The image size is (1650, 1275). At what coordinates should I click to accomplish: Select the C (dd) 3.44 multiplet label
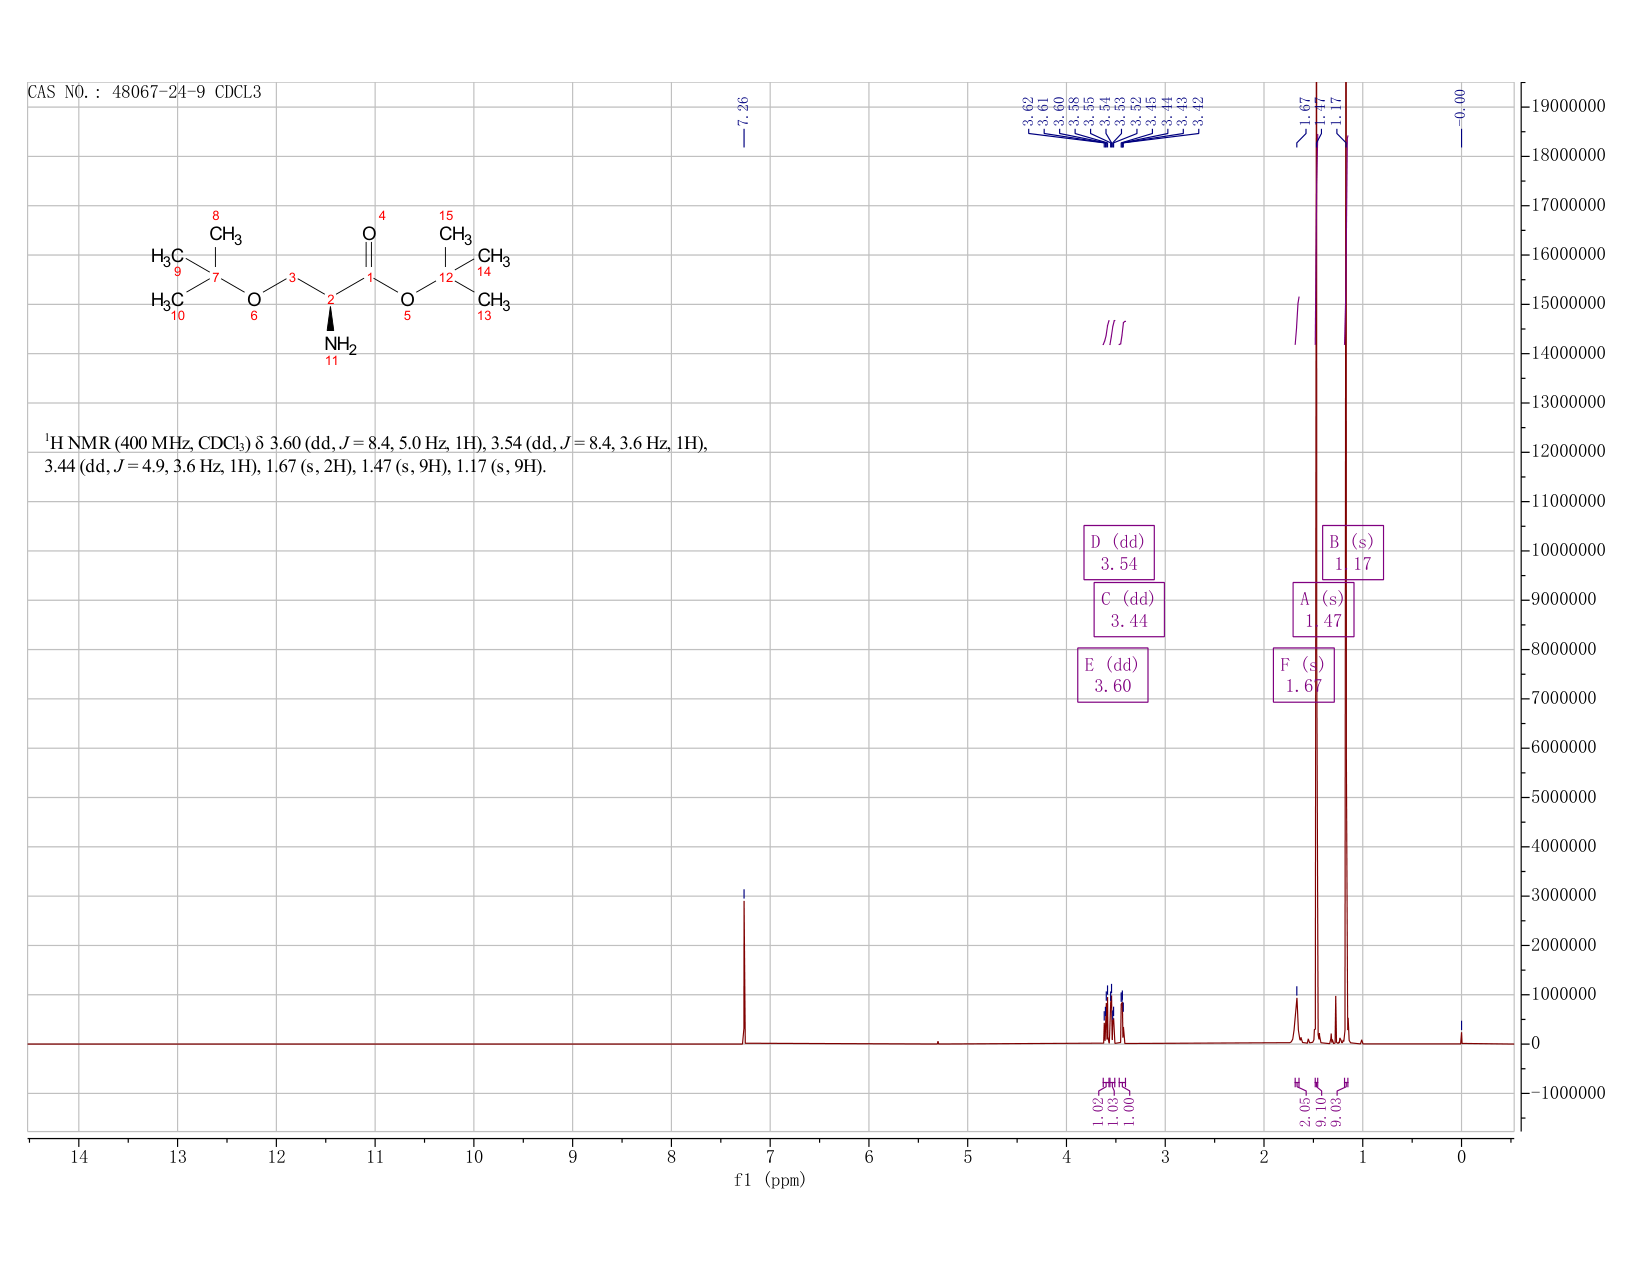1129,609
